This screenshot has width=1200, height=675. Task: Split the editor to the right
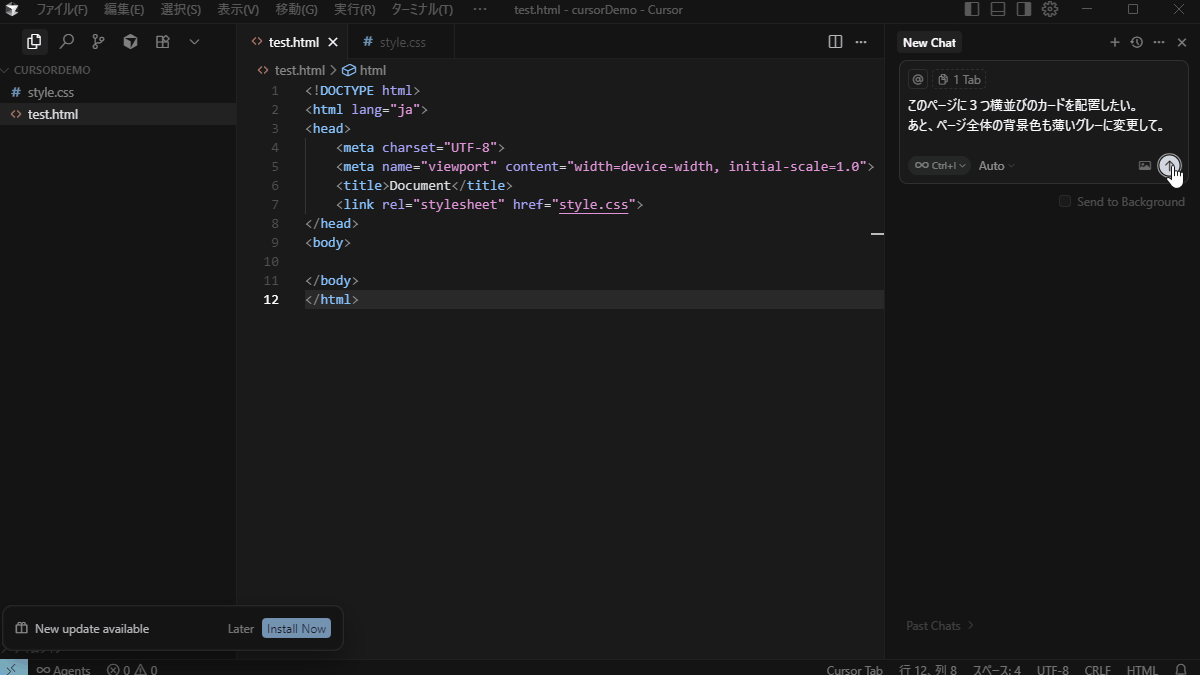835,42
